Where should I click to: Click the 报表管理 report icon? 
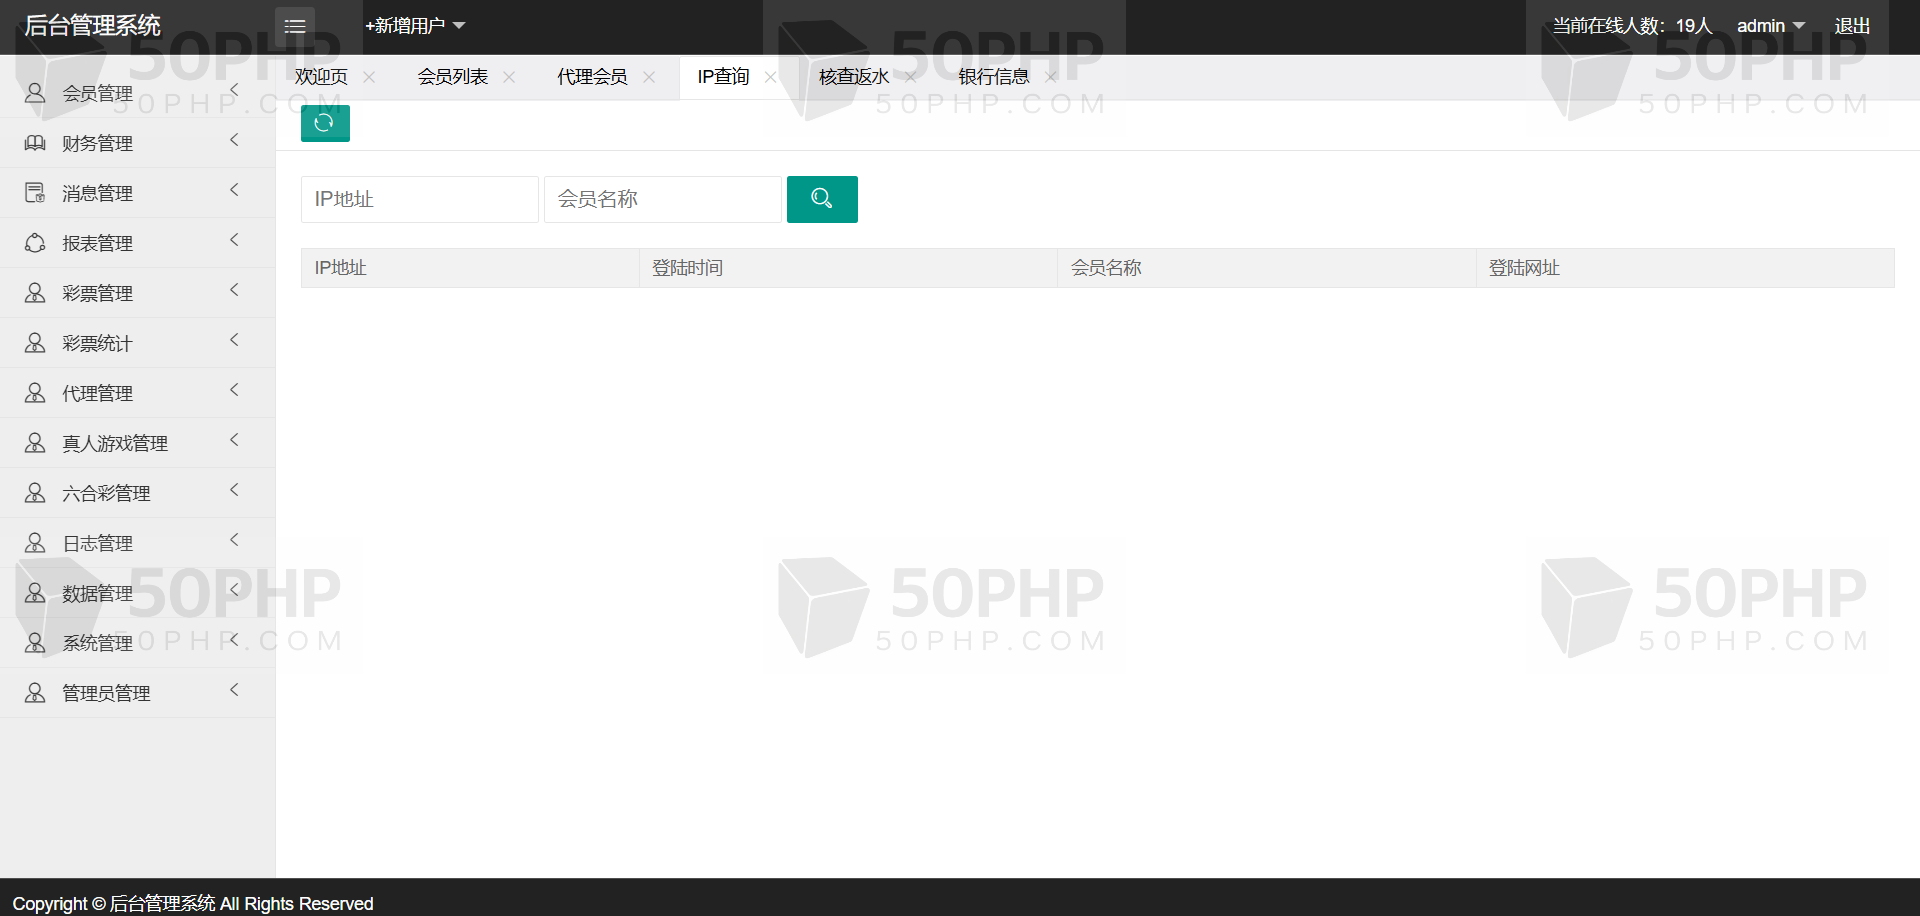(x=35, y=243)
